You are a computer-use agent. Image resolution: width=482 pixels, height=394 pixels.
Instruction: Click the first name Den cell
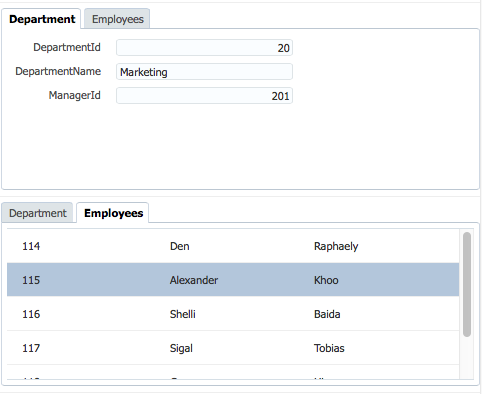point(179,246)
